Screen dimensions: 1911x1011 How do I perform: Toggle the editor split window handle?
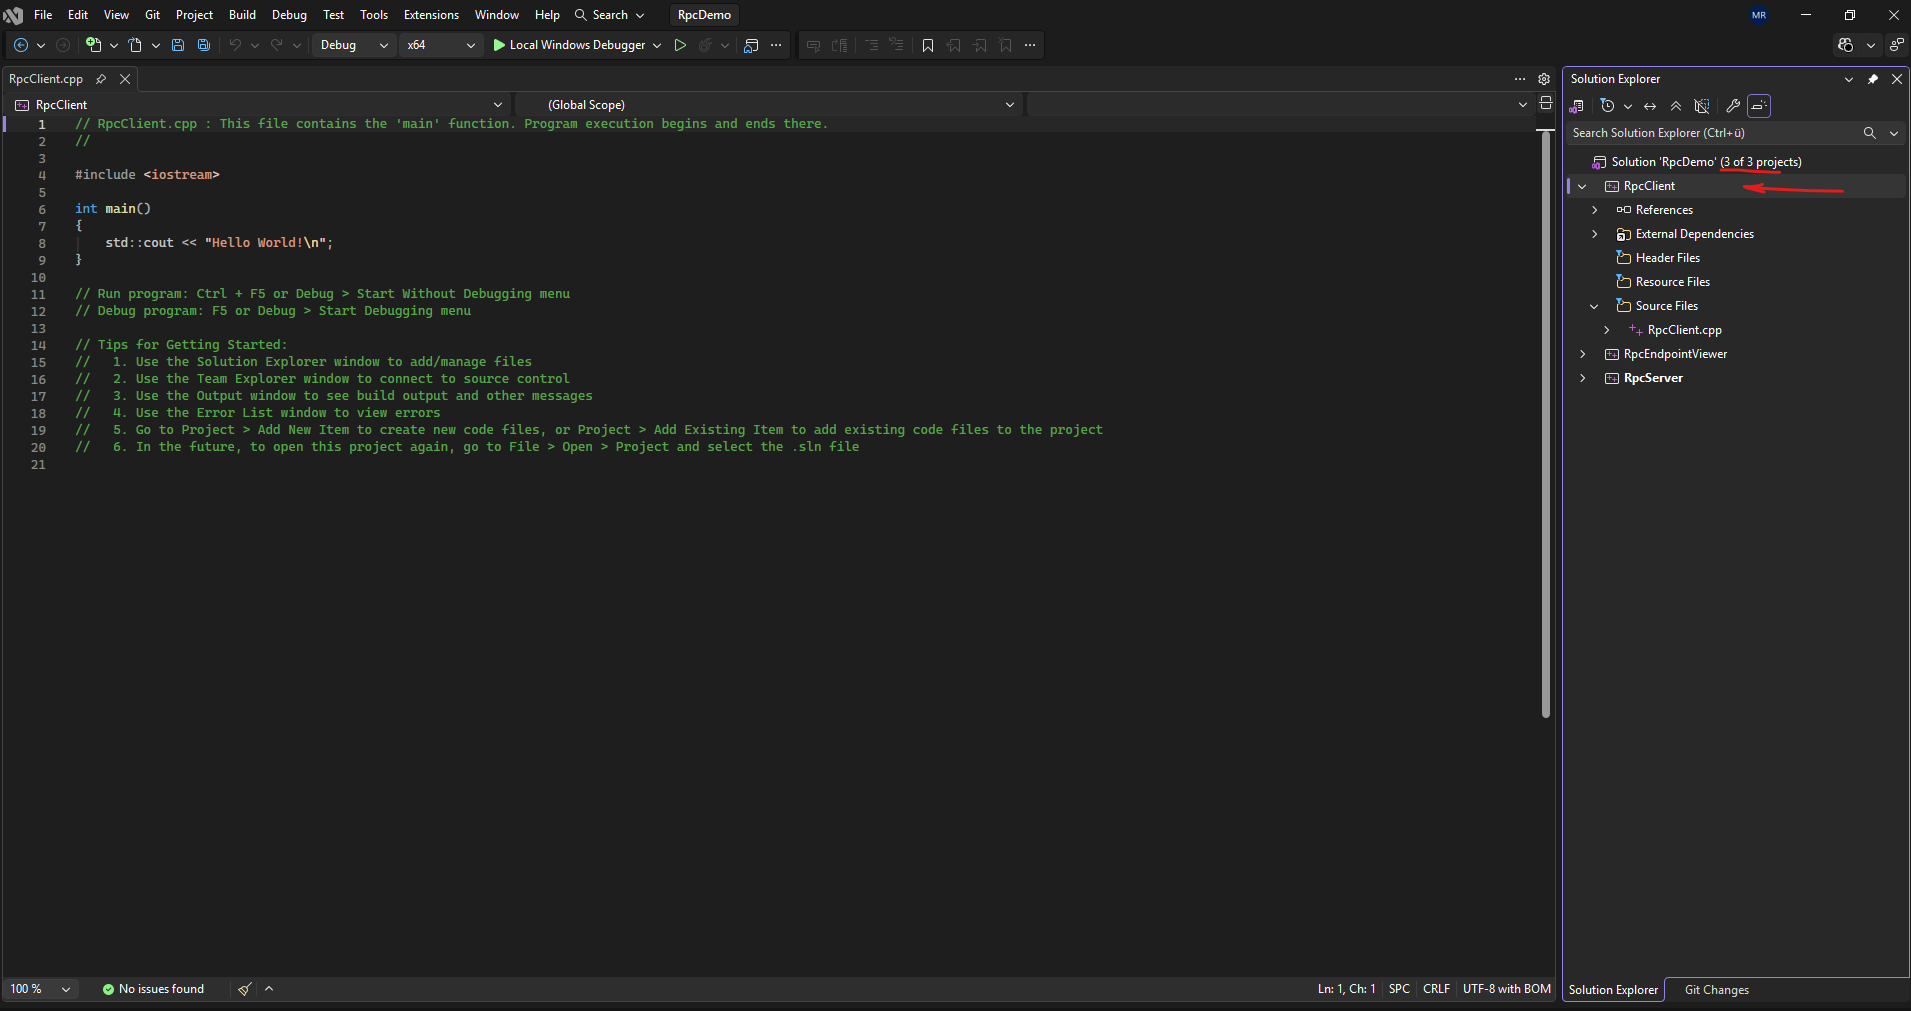tap(1546, 103)
